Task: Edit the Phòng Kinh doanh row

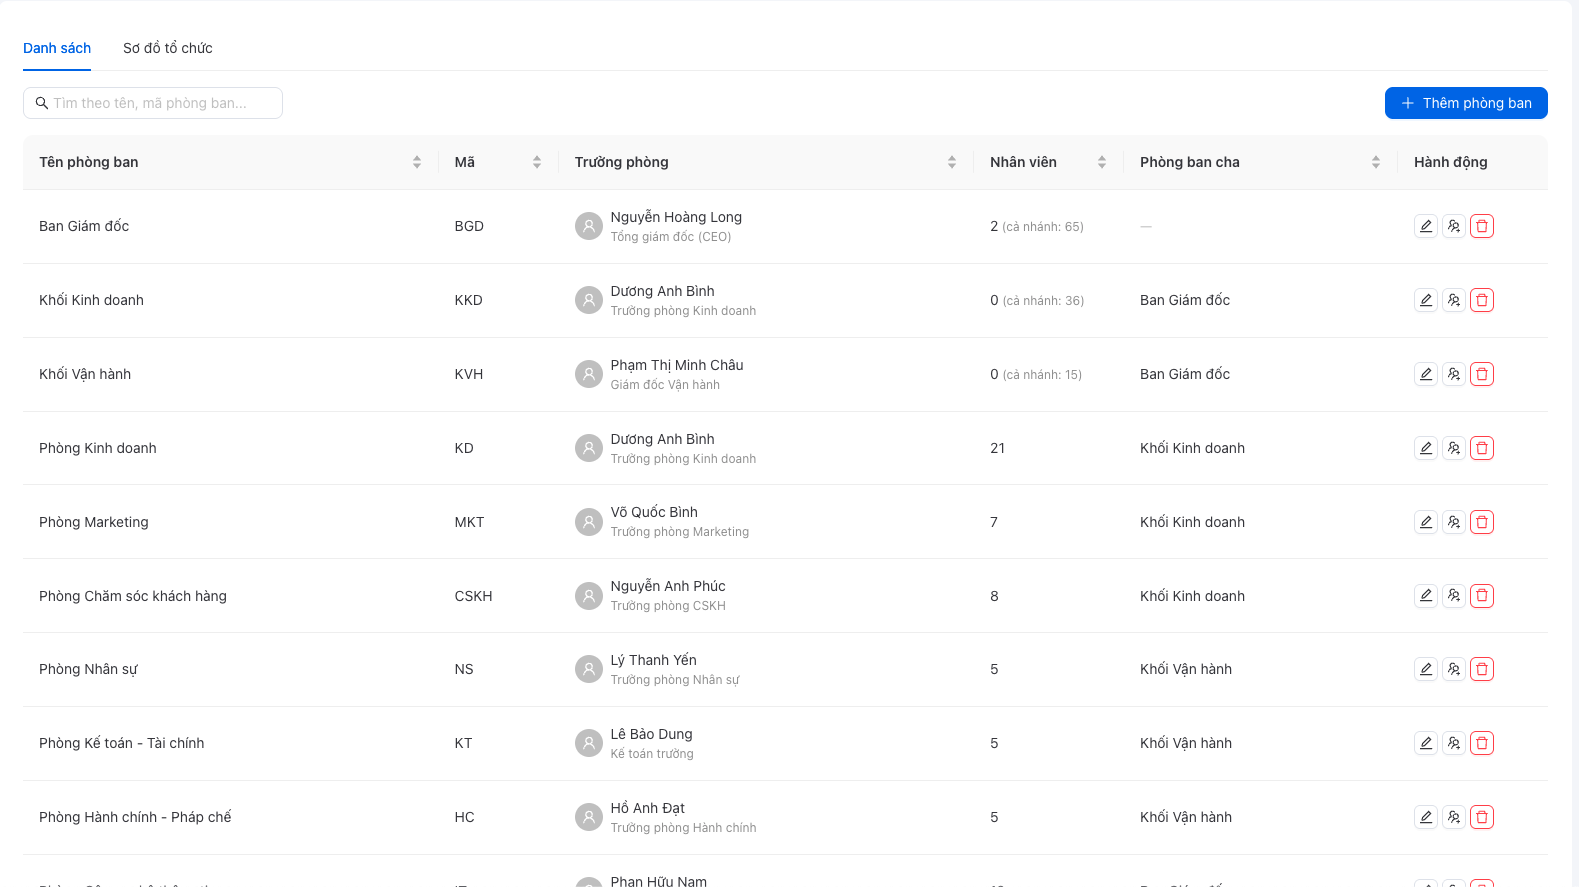Action: (x=1426, y=448)
